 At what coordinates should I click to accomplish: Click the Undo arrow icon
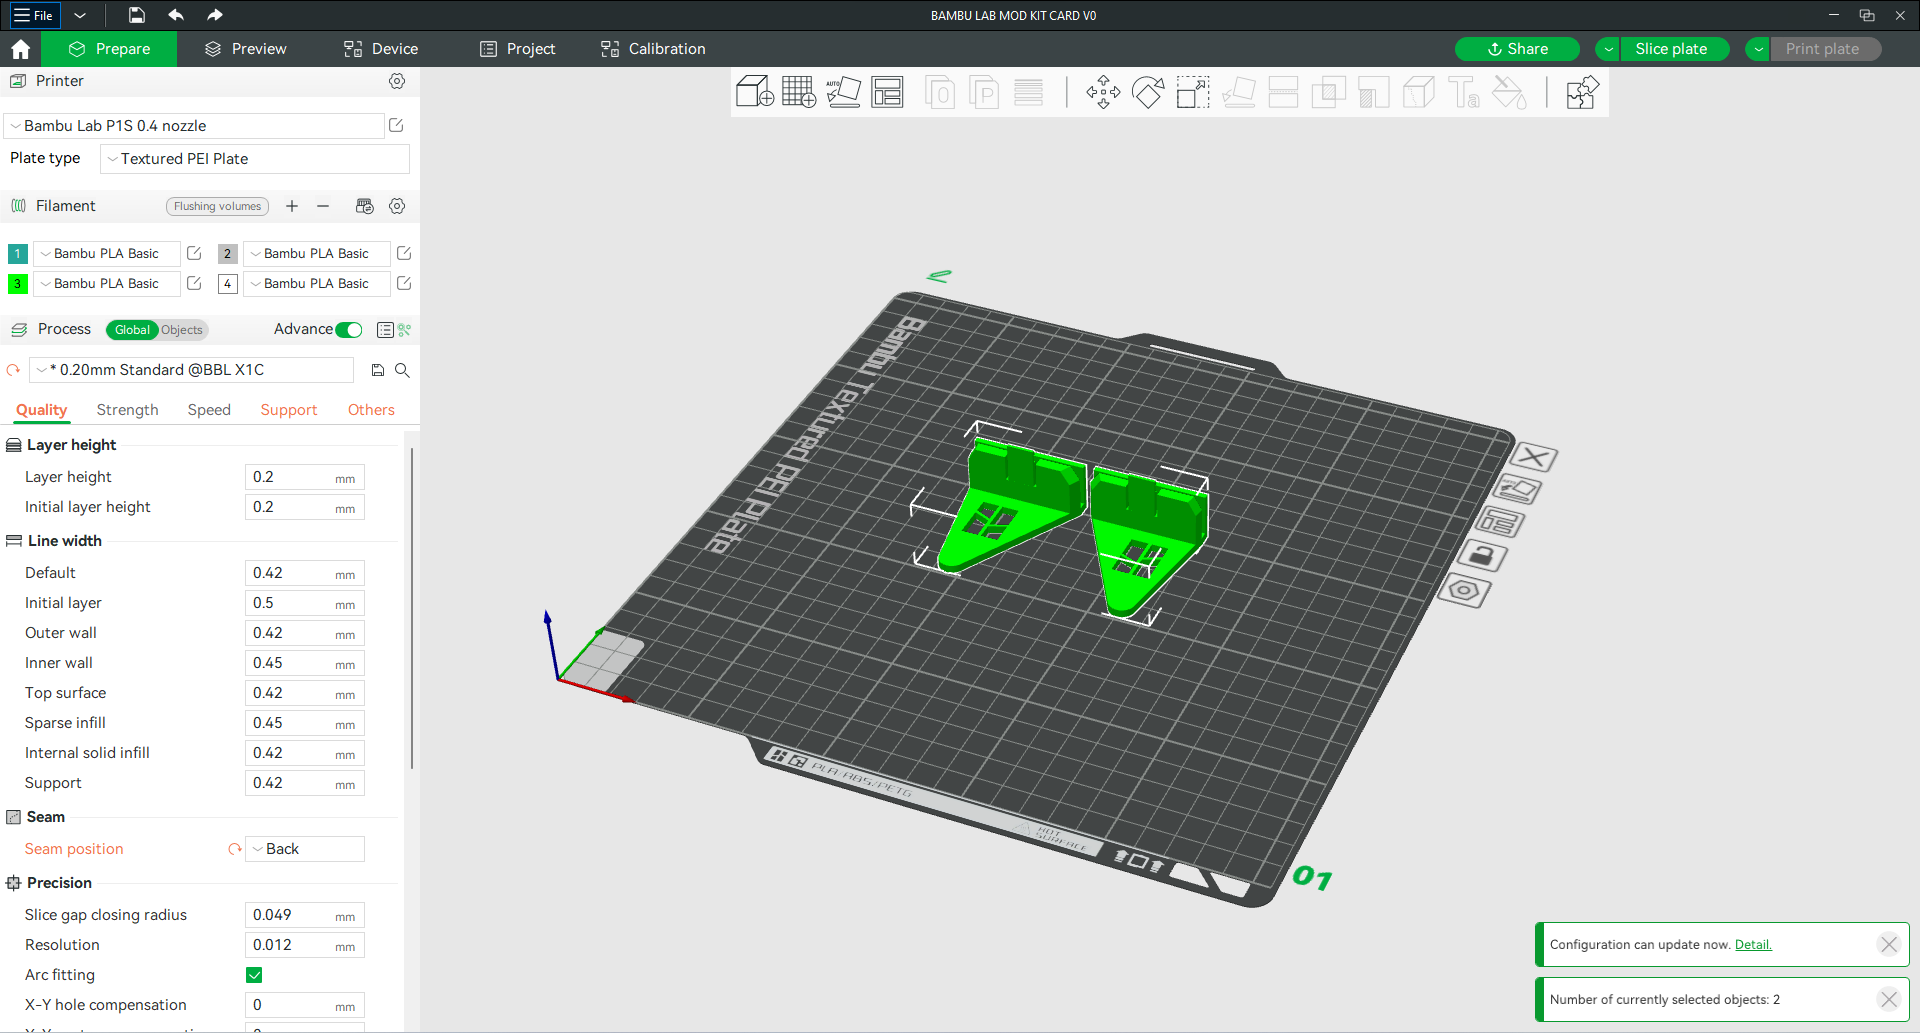coord(176,15)
